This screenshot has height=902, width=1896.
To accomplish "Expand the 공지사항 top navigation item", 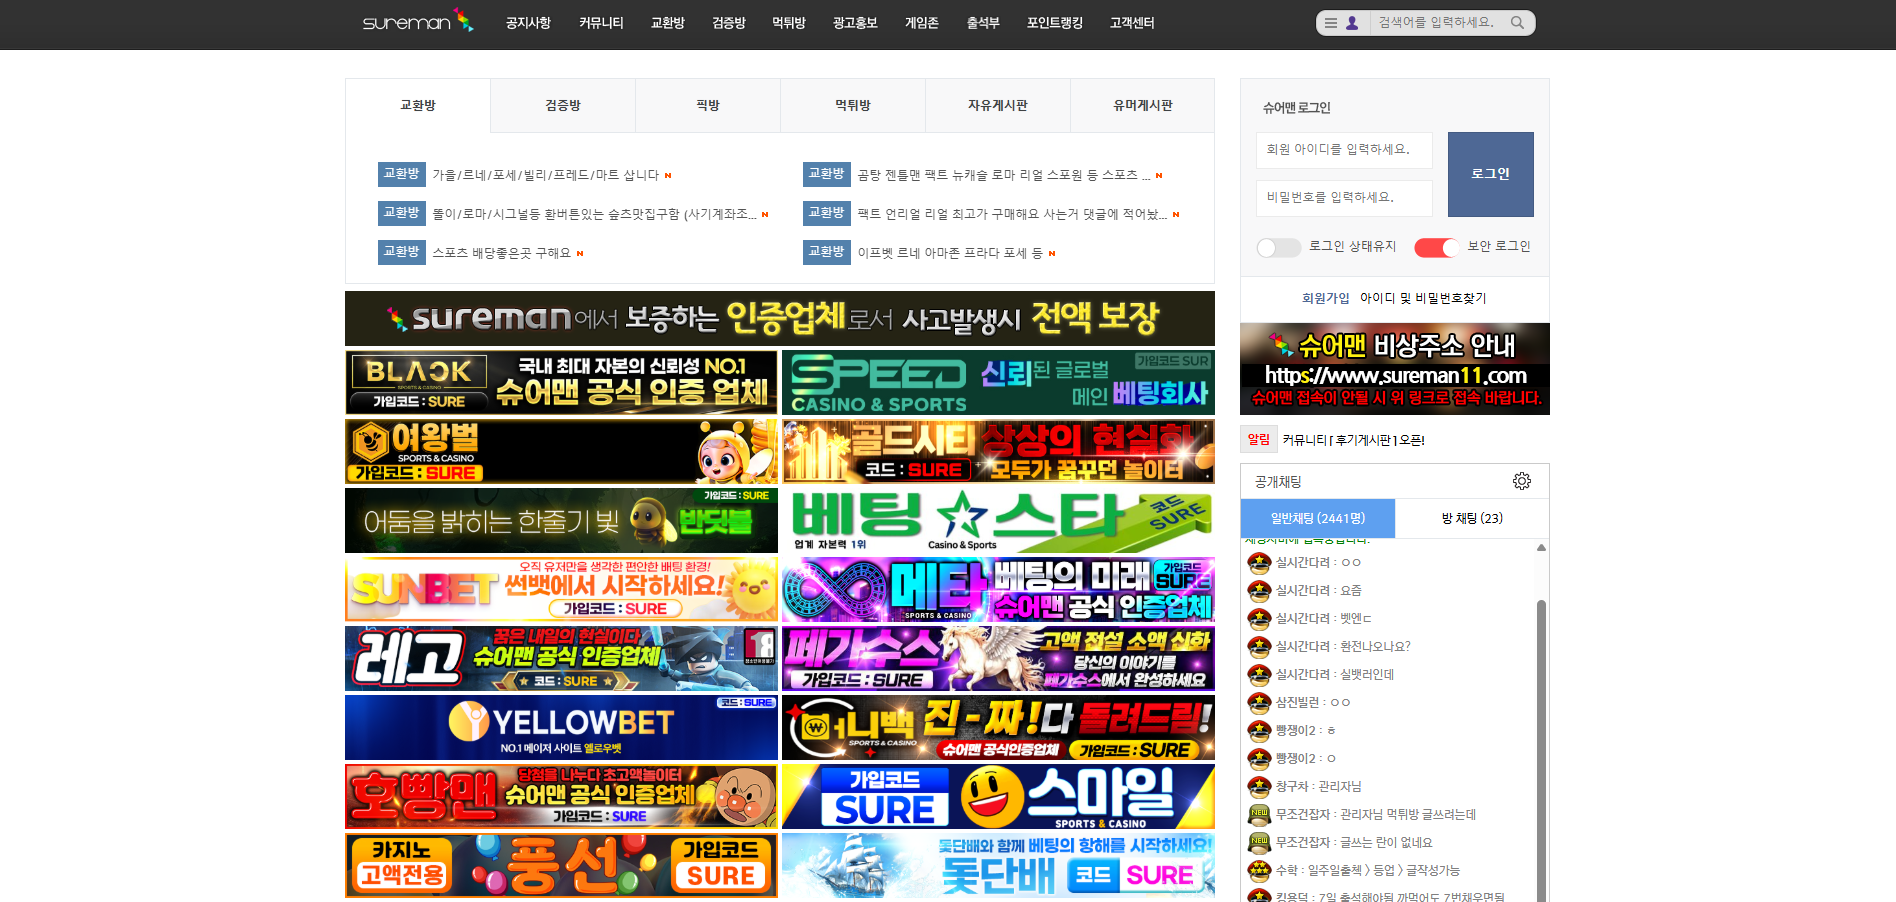I will [528, 23].
